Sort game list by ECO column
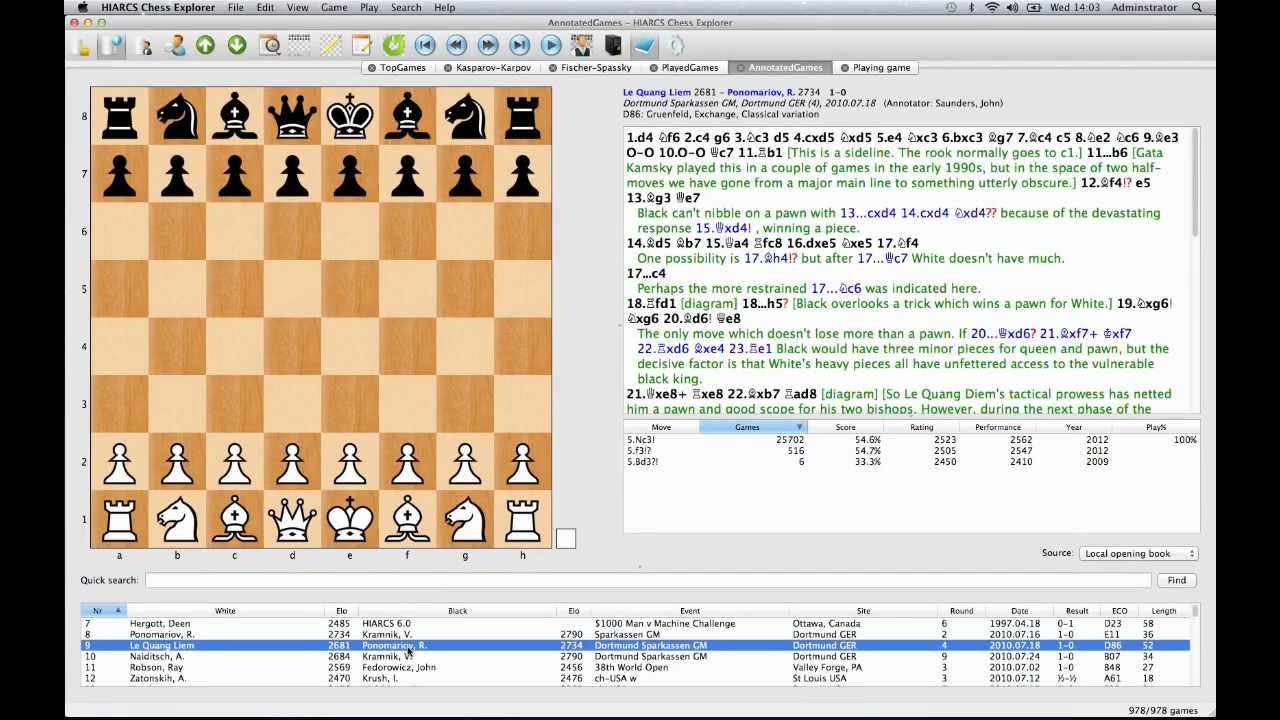The width and height of the screenshot is (1280, 720). [x=1119, y=610]
